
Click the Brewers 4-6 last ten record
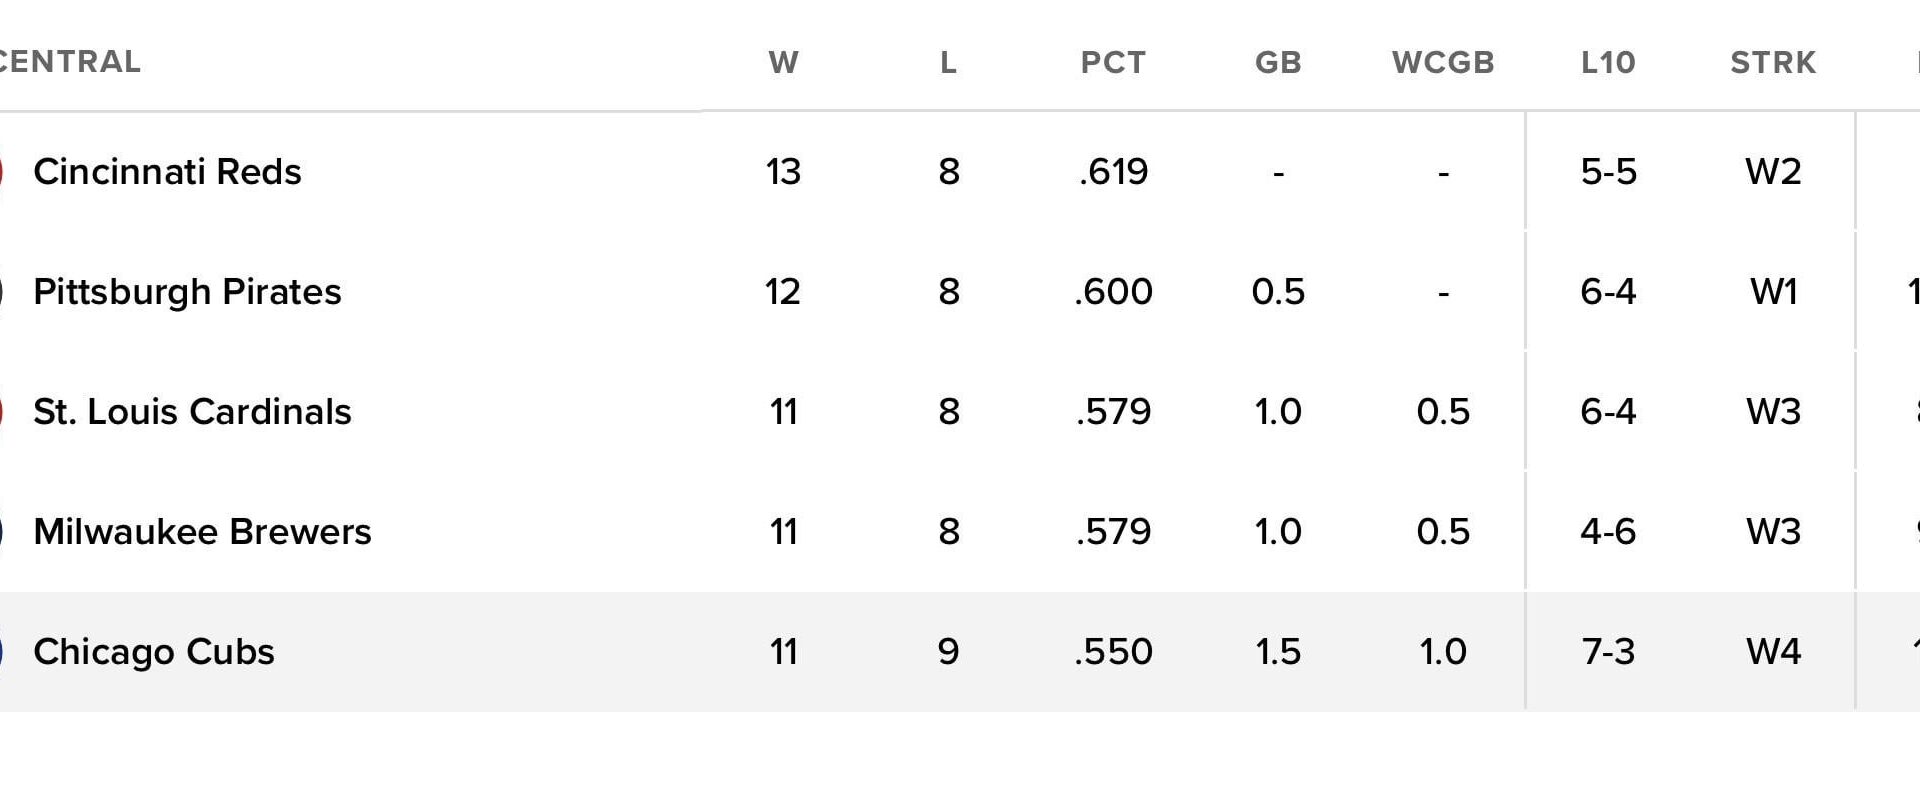click(x=1608, y=532)
